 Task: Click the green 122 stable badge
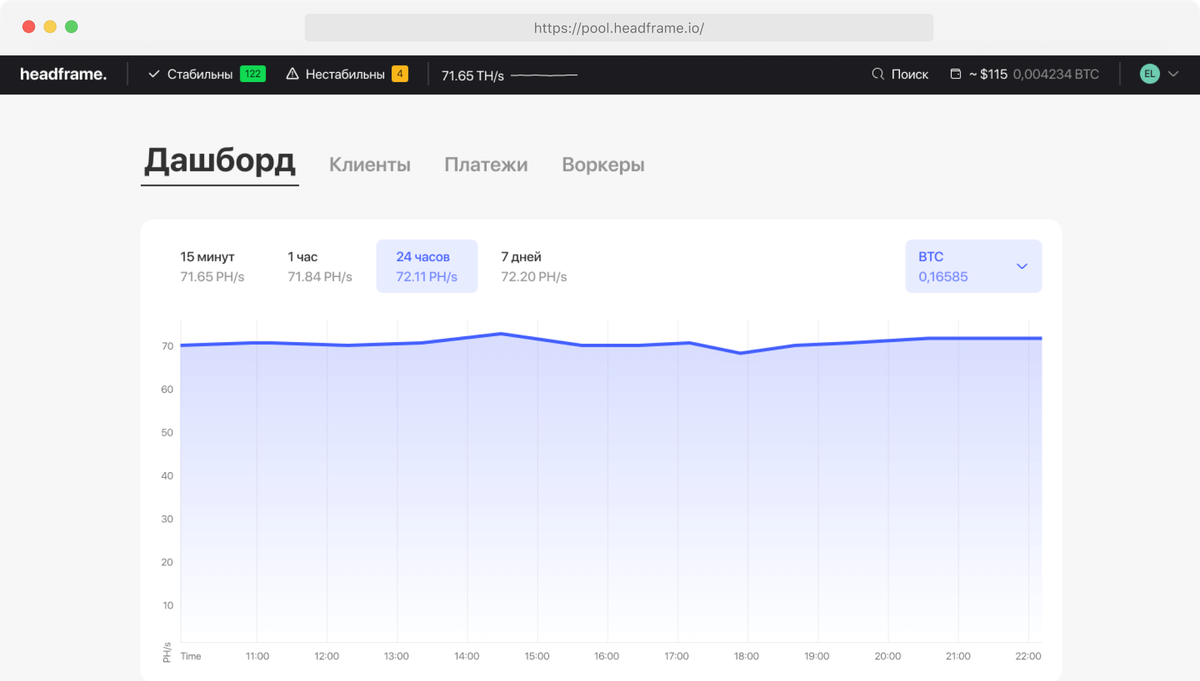pos(253,74)
